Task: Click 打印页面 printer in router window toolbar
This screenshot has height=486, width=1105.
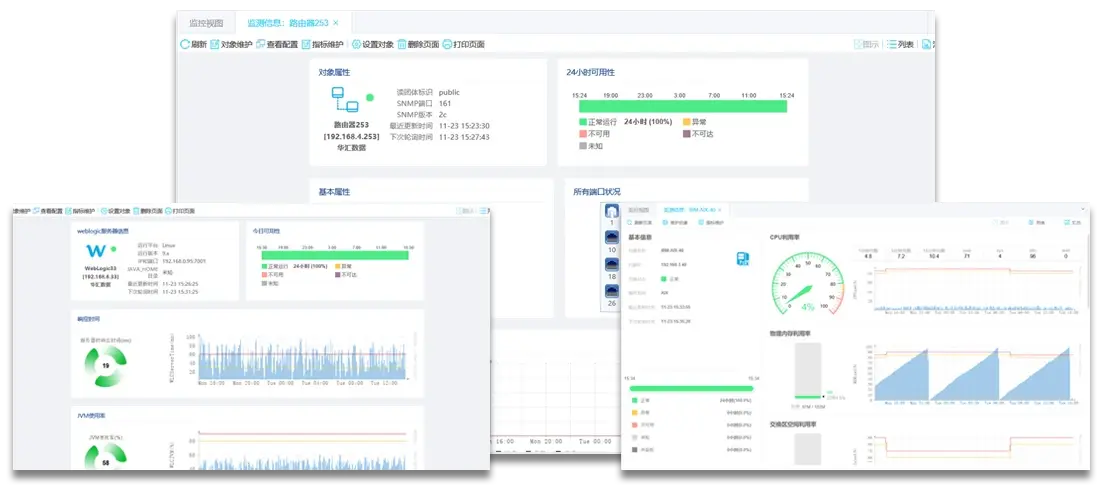Action: point(464,44)
